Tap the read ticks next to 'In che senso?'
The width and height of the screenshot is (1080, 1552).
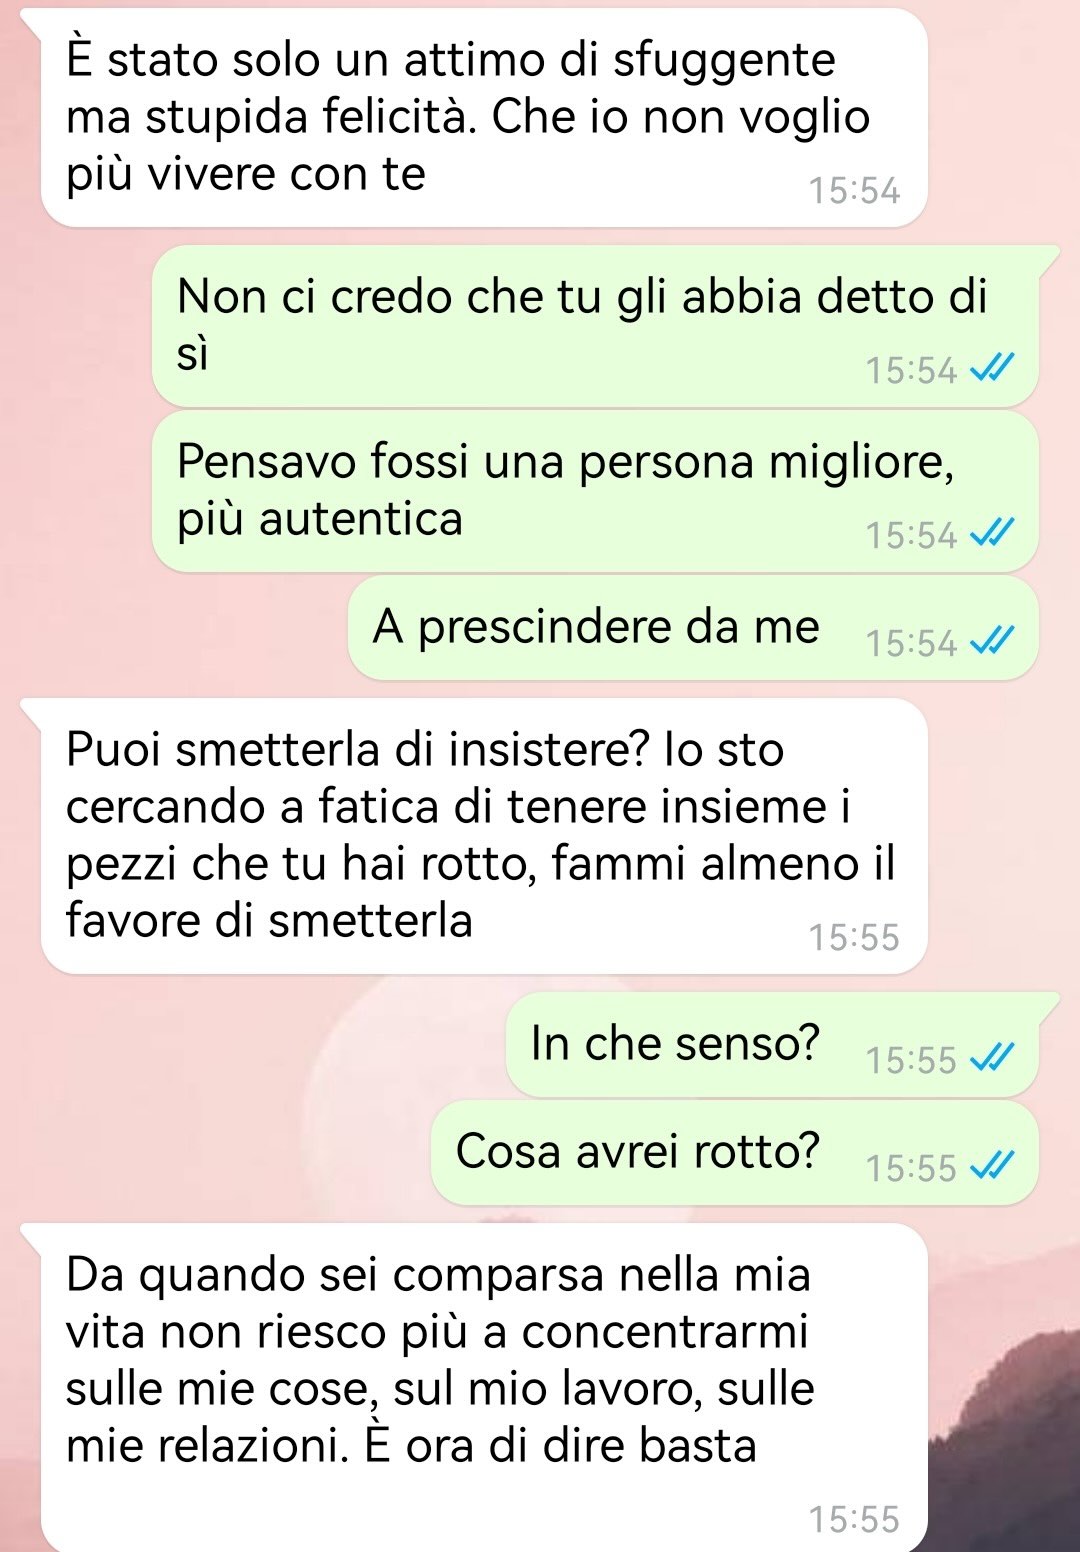coord(992,1059)
